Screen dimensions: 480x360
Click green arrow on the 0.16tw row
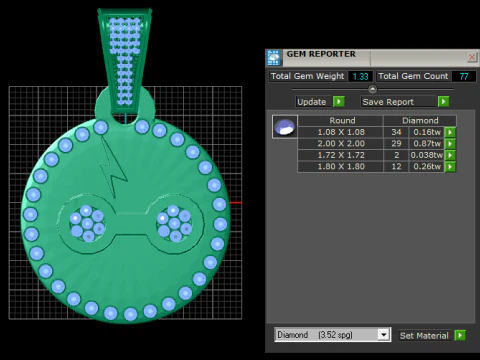tap(450, 132)
